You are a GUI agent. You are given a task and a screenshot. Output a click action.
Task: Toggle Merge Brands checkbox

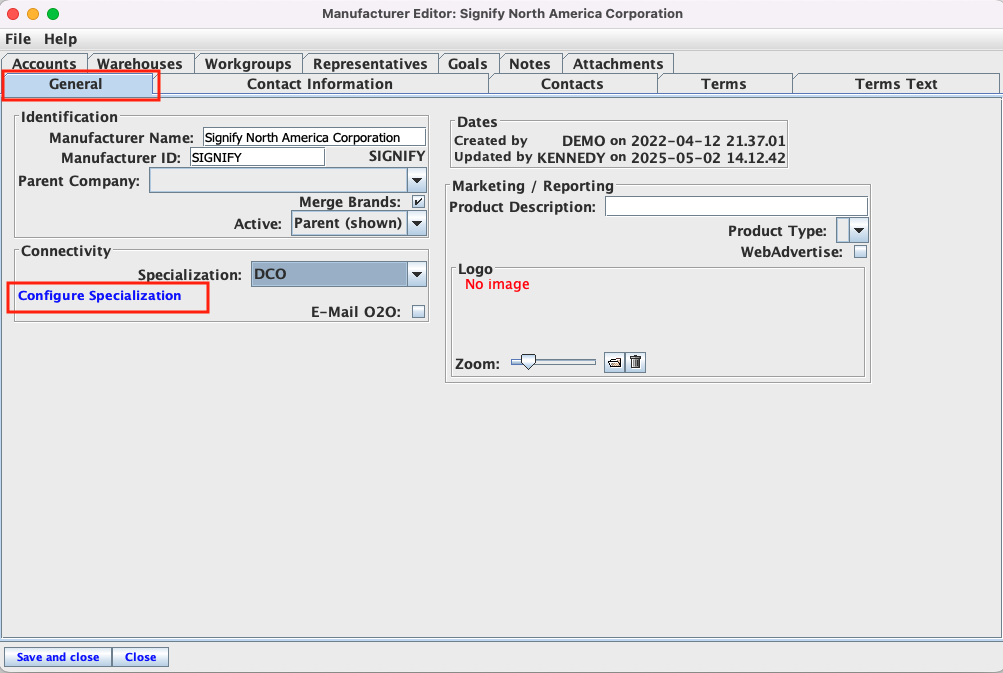point(418,202)
